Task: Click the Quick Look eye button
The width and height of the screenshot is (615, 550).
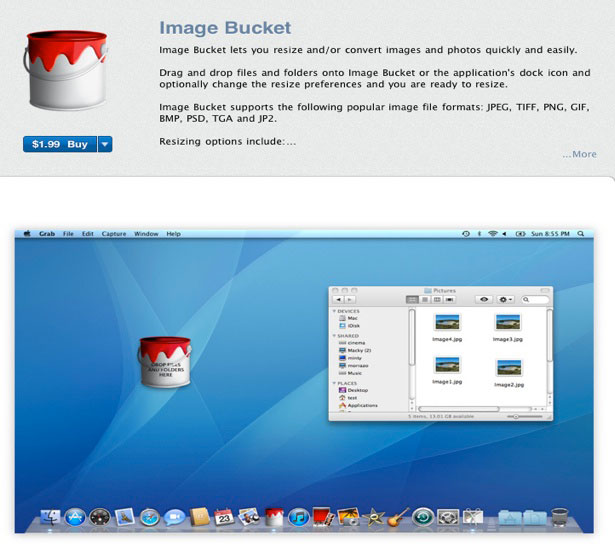Action: 484,300
